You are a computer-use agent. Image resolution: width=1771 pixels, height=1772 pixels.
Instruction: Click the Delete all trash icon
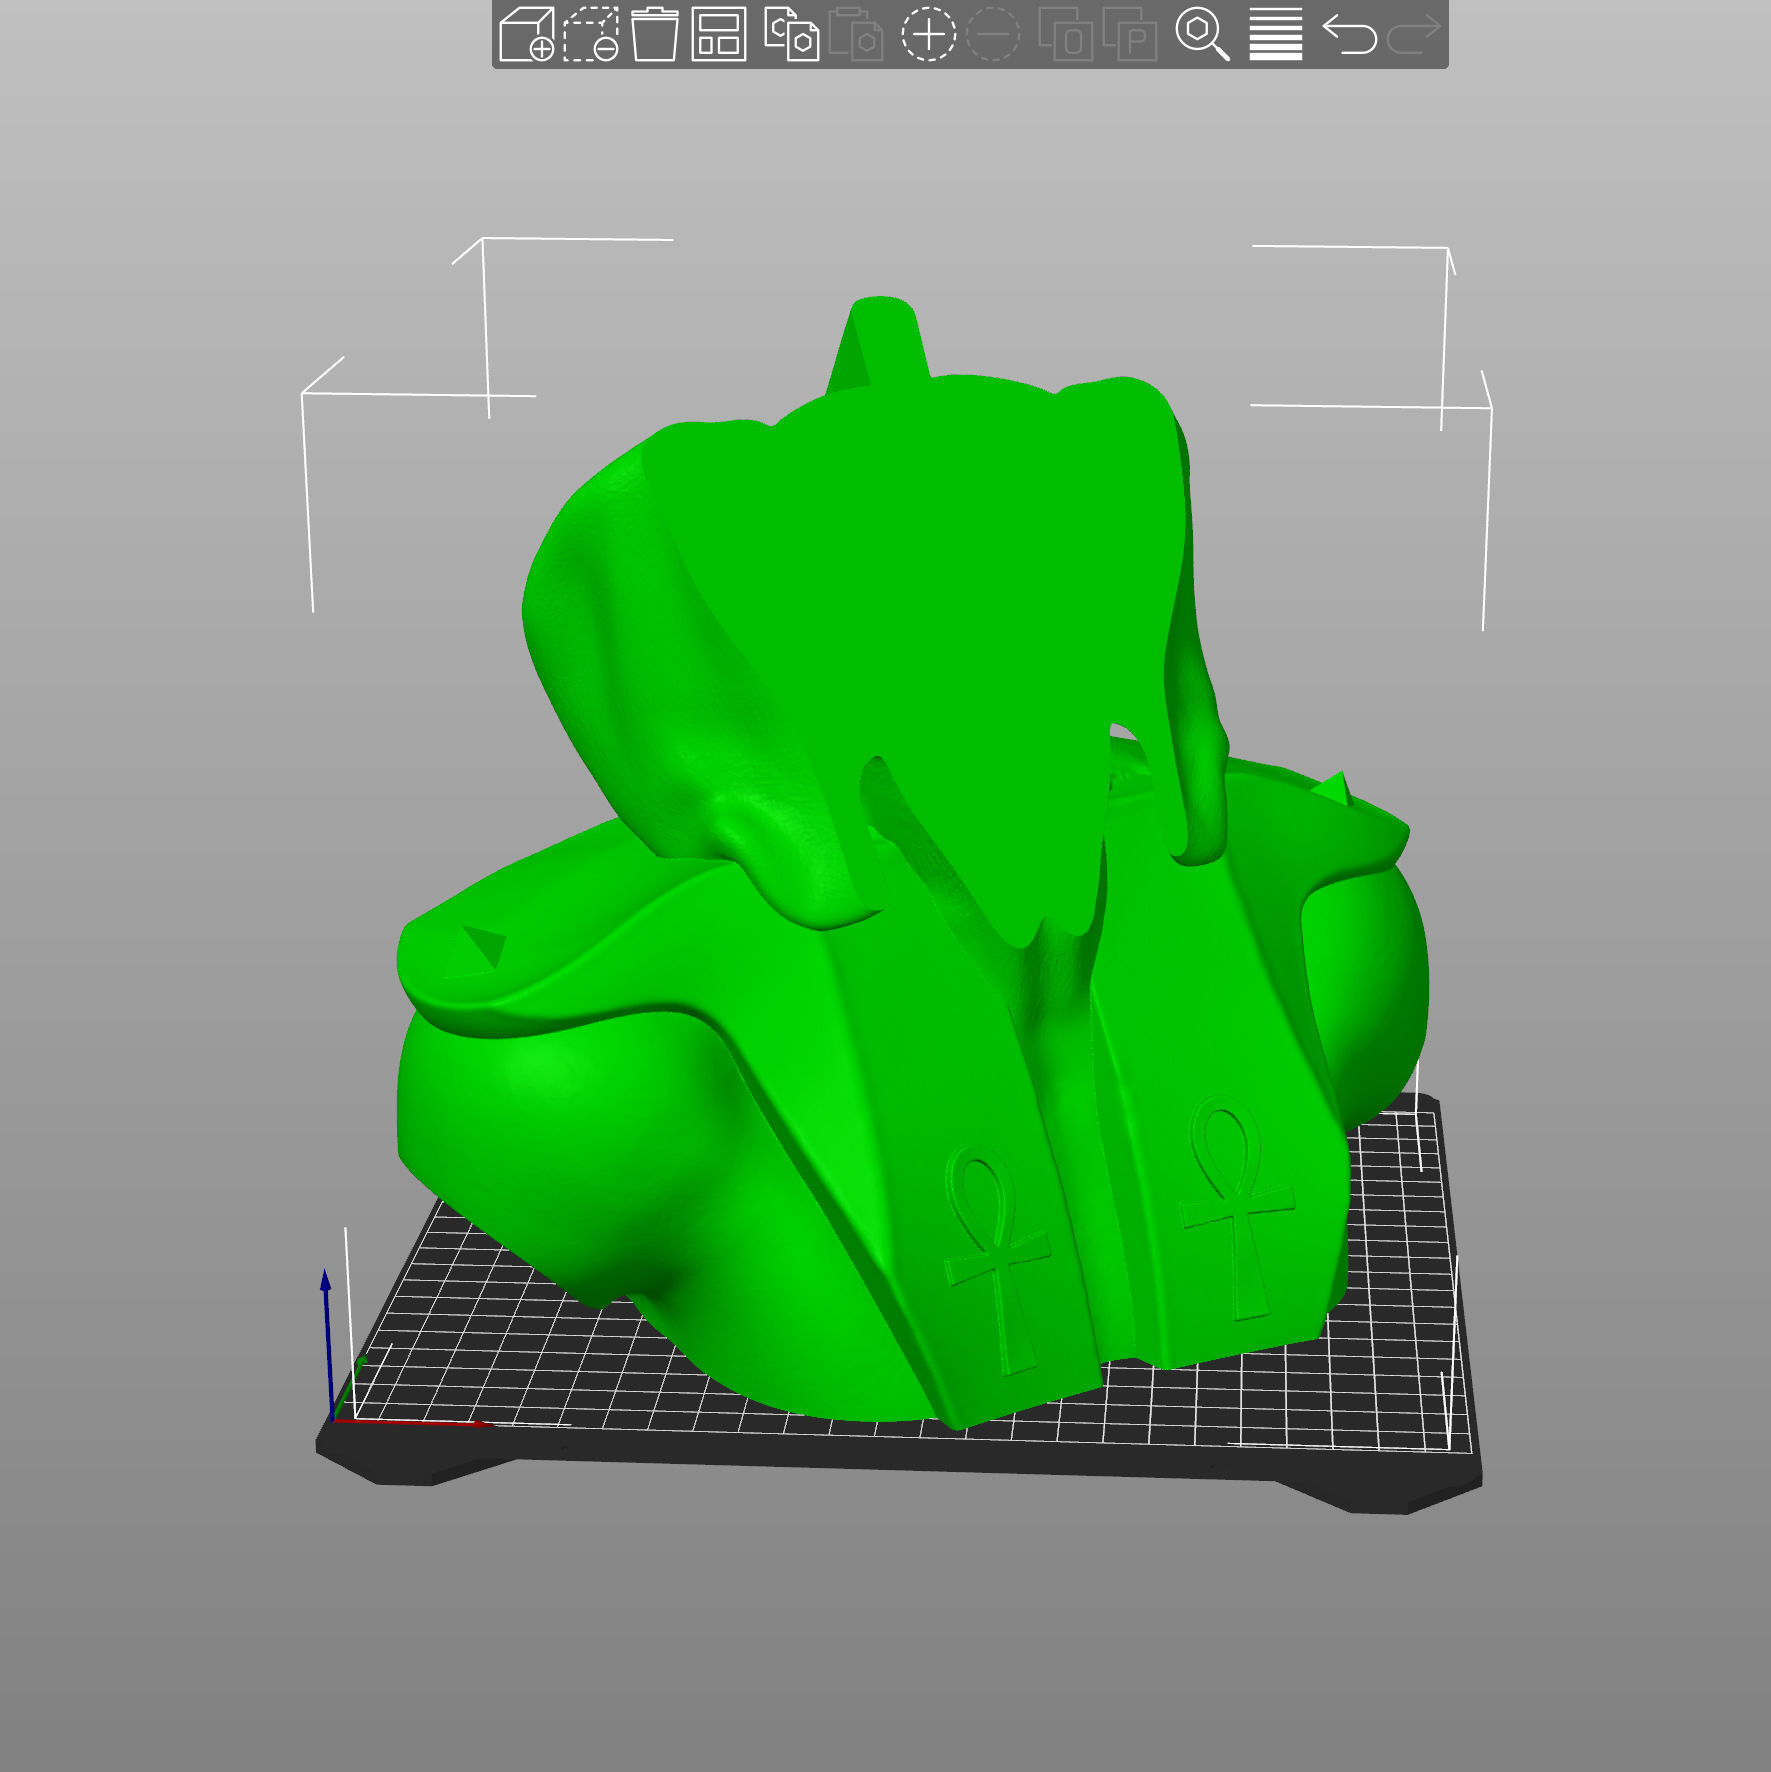(655, 34)
